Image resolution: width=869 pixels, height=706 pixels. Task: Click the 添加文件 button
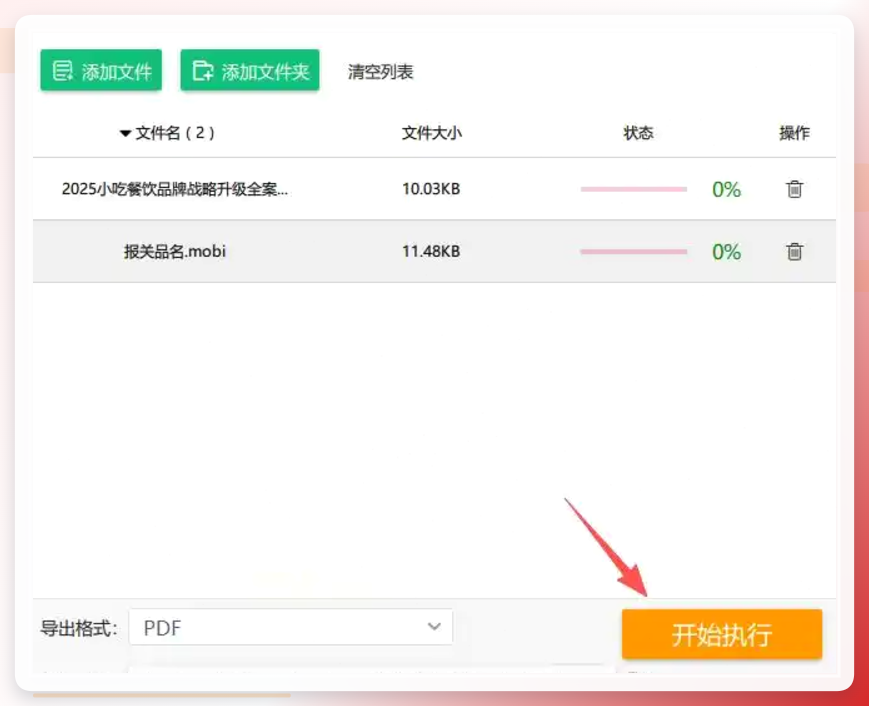[101, 70]
